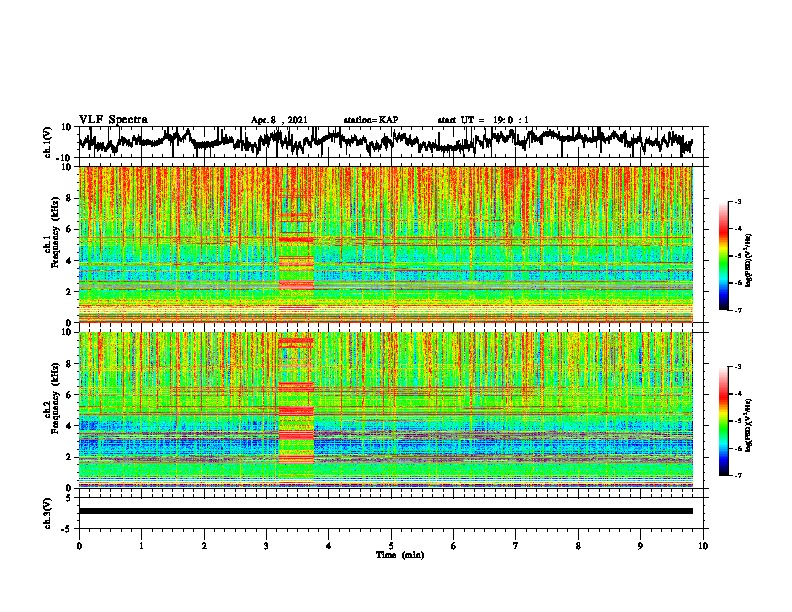The height and width of the screenshot is (612, 792).
Task: Click the "-5" tick on ch.3(V) axis
Action: (x=68, y=529)
